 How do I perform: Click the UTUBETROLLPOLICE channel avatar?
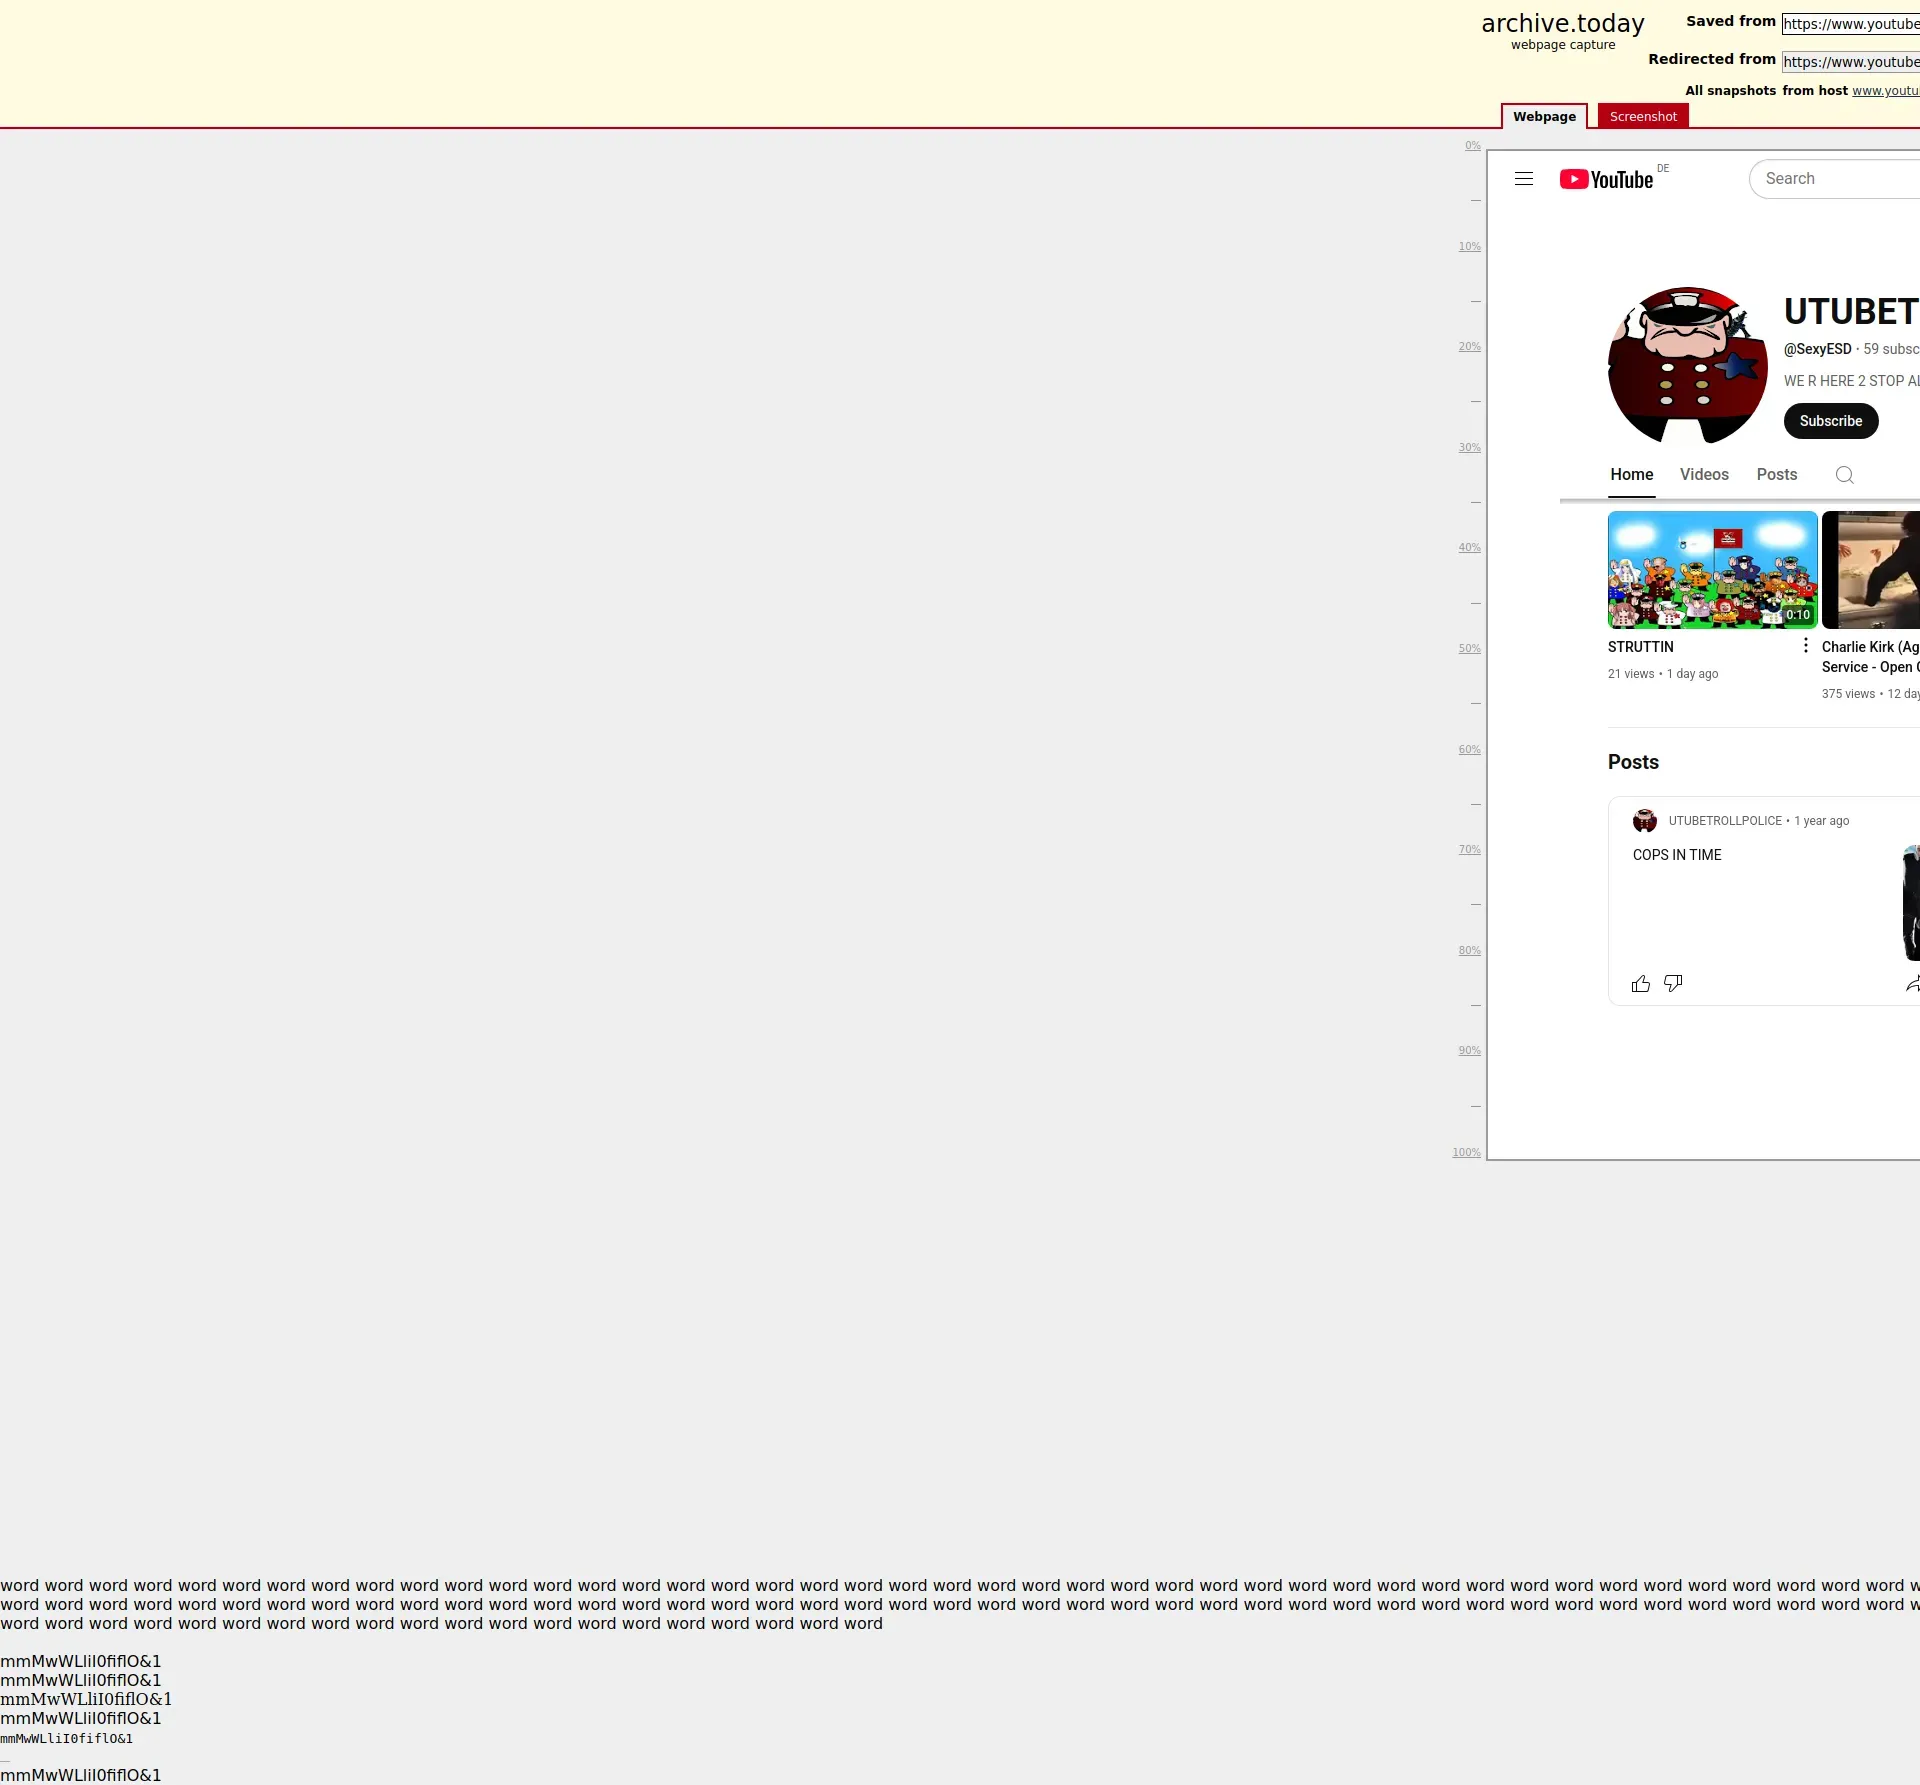pos(1688,366)
